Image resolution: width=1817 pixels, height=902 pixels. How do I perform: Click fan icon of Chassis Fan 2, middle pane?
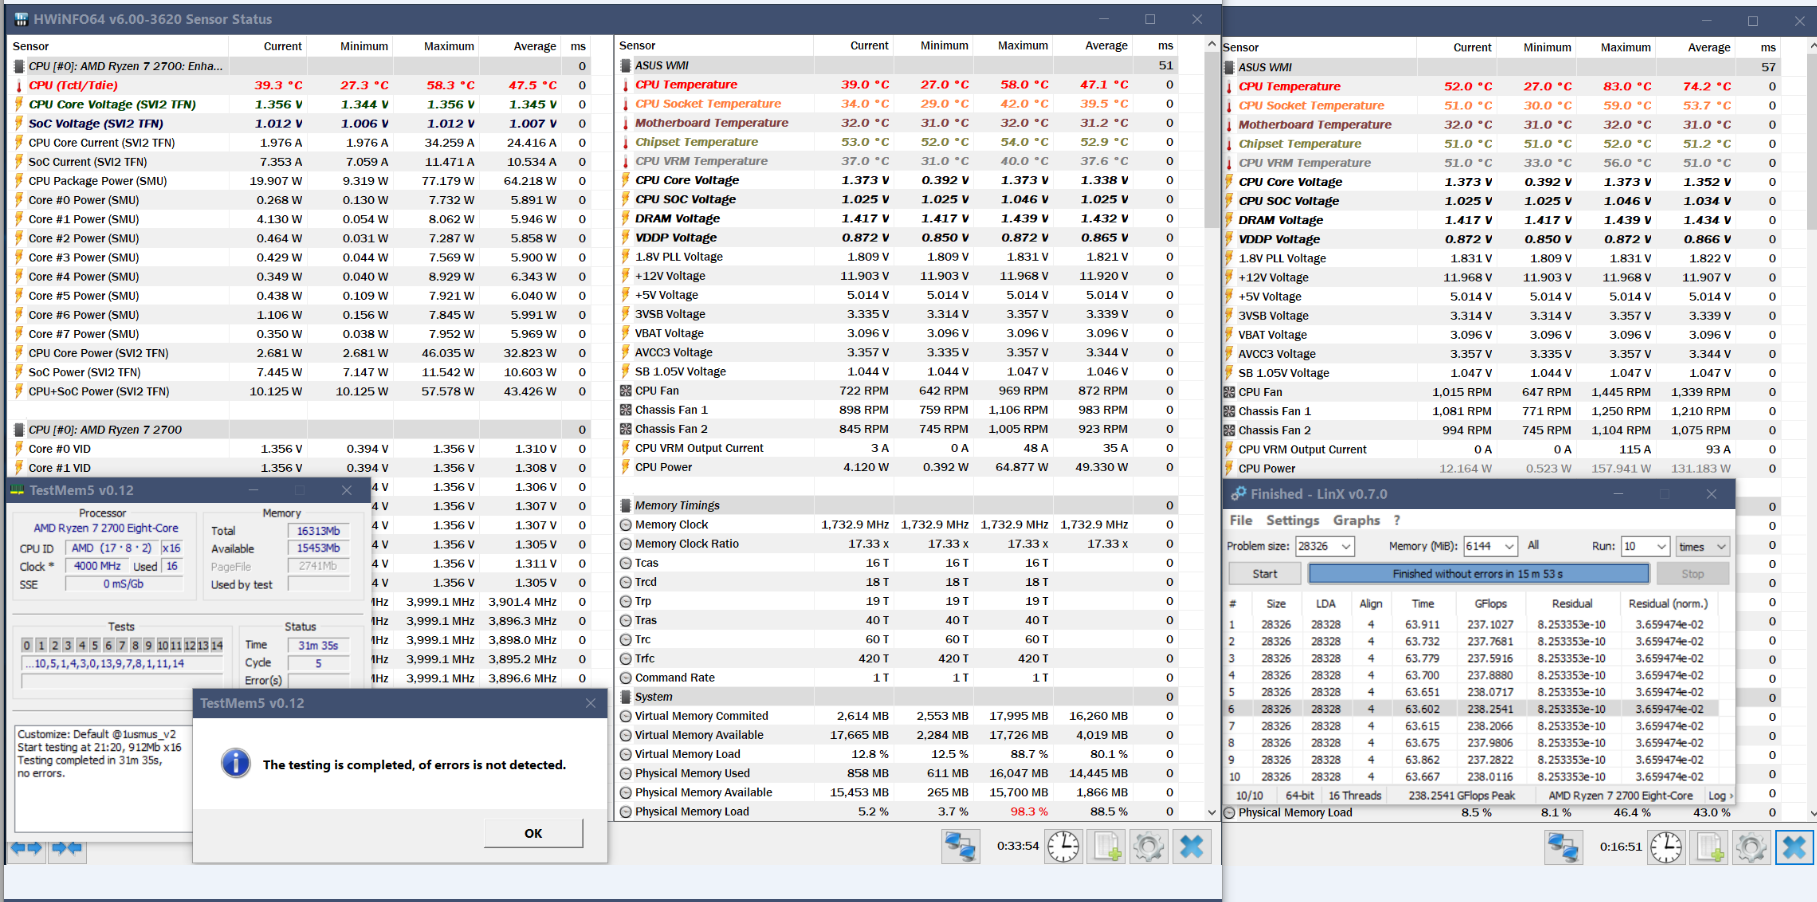coord(626,429)
